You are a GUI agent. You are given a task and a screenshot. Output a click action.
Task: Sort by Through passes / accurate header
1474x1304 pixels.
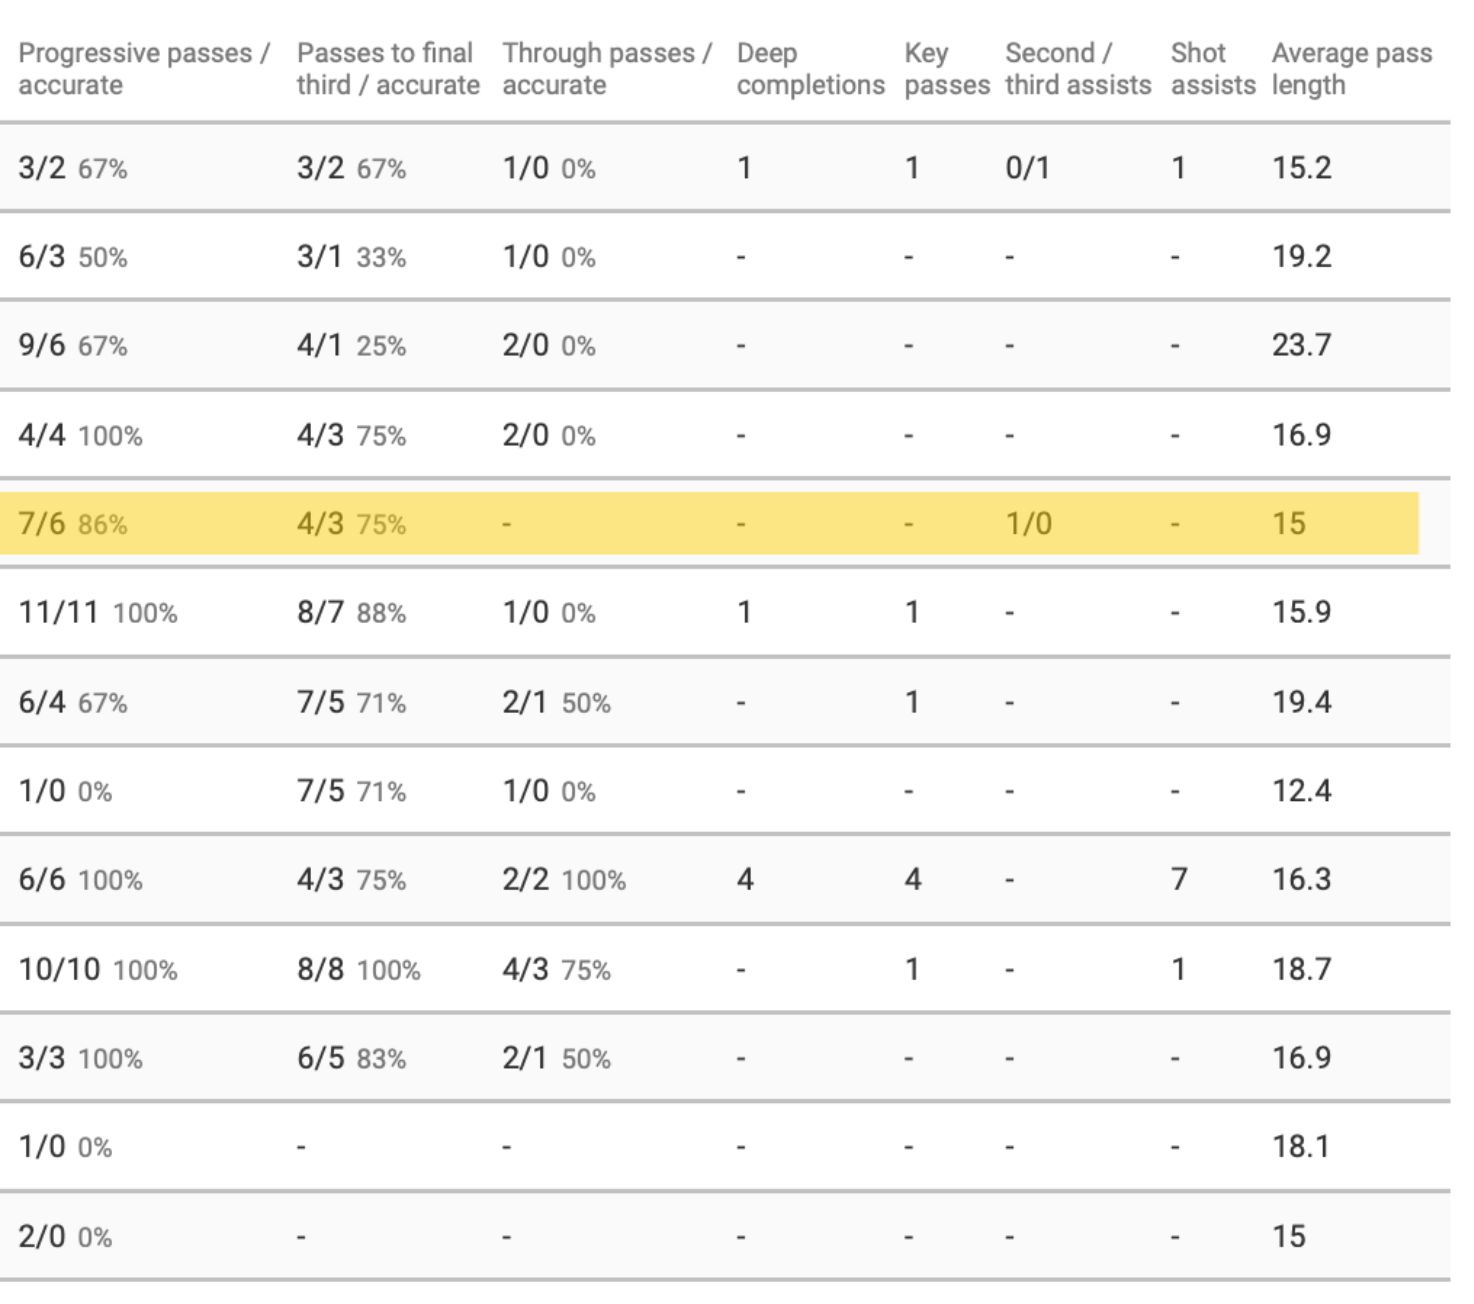[606, 68]
